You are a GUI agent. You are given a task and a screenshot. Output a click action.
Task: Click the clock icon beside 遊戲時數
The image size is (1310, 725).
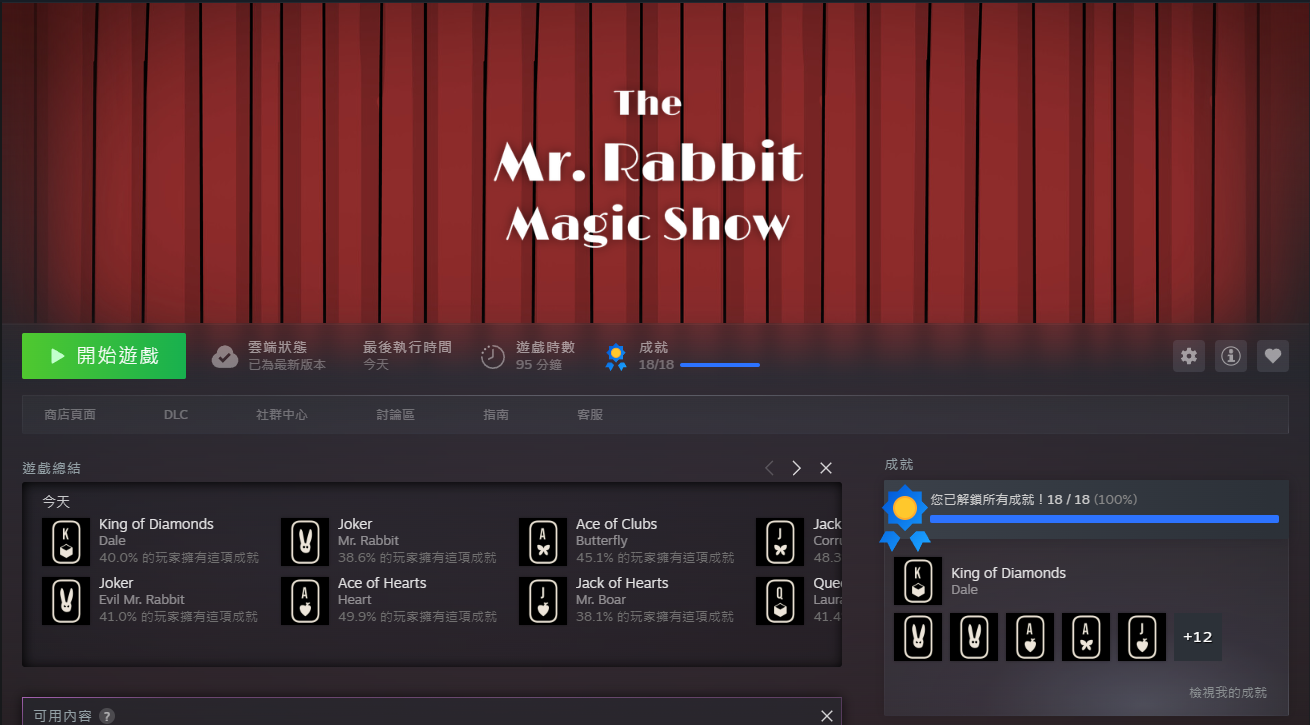coord(493,357)
